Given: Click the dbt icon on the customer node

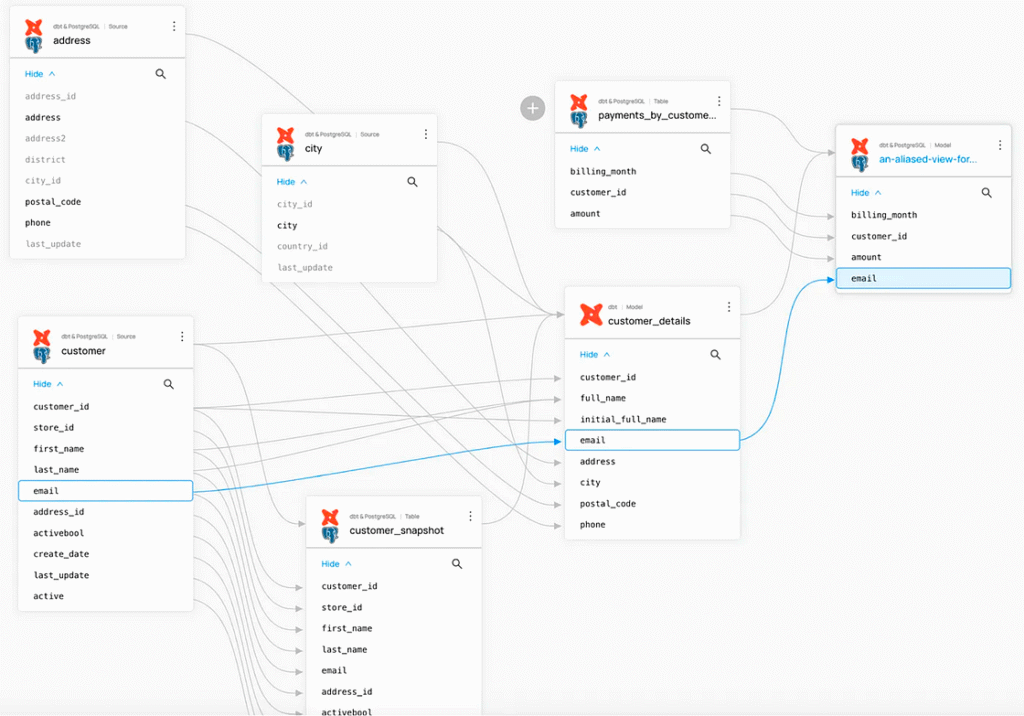Looking at the screenshot, I should [41, 342].
